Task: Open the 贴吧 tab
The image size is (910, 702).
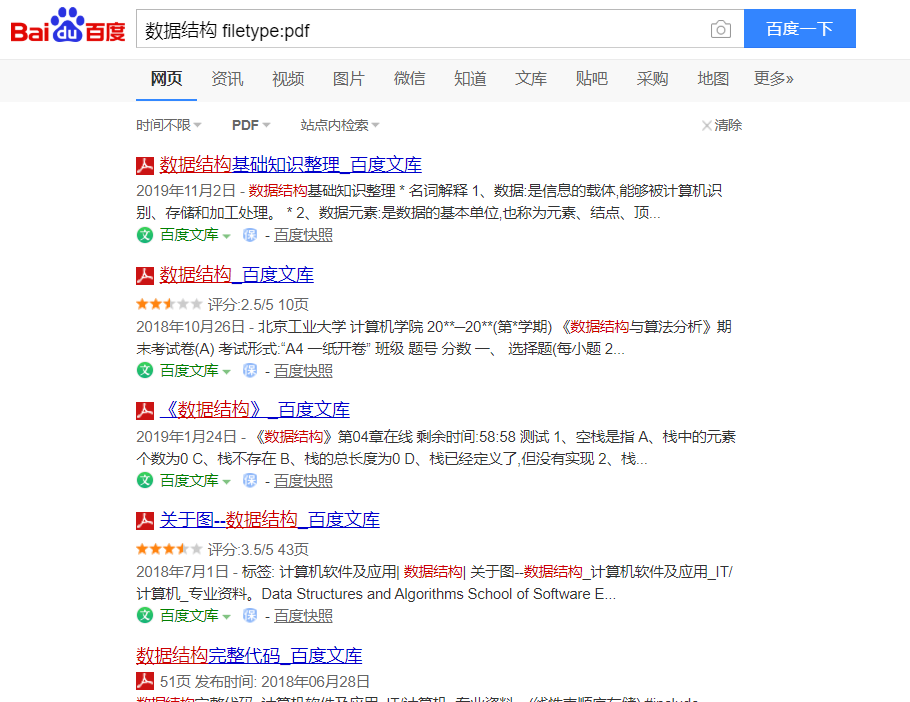Action: [591, 79]
